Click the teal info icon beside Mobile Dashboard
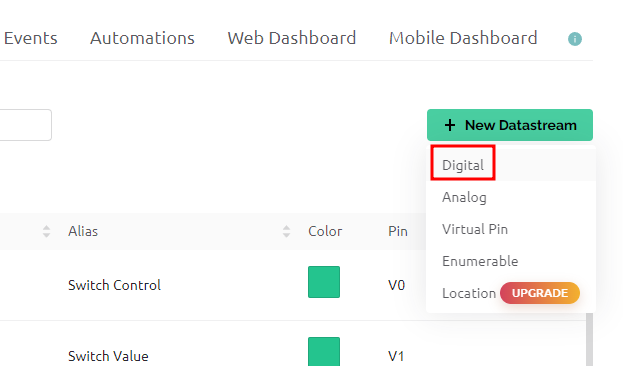This screenshot has width=623, height=366. (575, 39)
